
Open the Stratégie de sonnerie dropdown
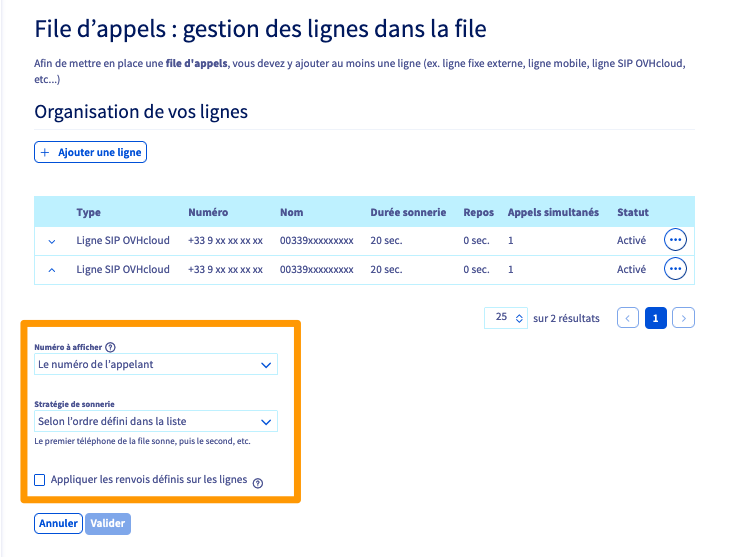coord(155,422)
